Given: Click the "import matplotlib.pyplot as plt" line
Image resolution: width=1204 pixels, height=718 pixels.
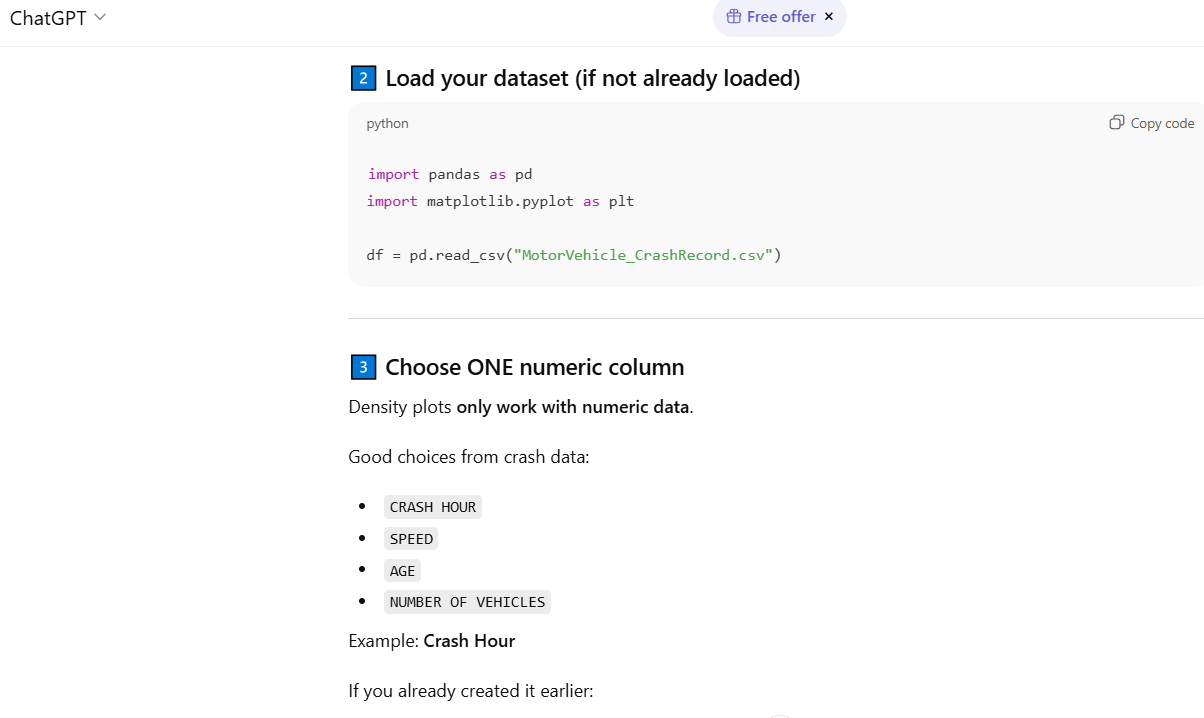Looking at the screenshot, I should pyautogui.click(x=500, y=201).
